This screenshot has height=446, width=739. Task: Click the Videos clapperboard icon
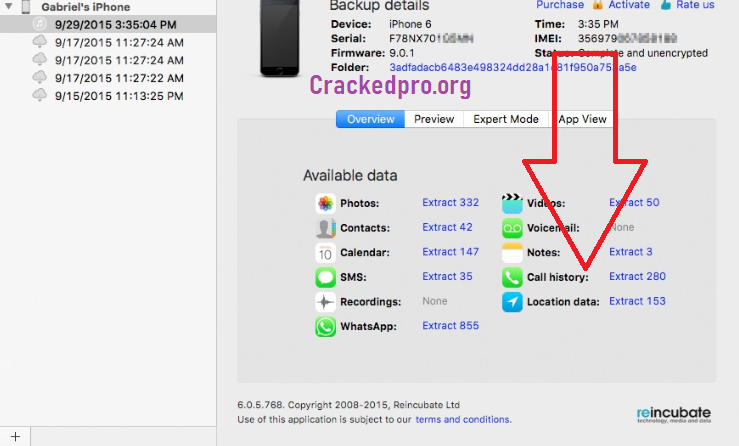coord(512,203)
